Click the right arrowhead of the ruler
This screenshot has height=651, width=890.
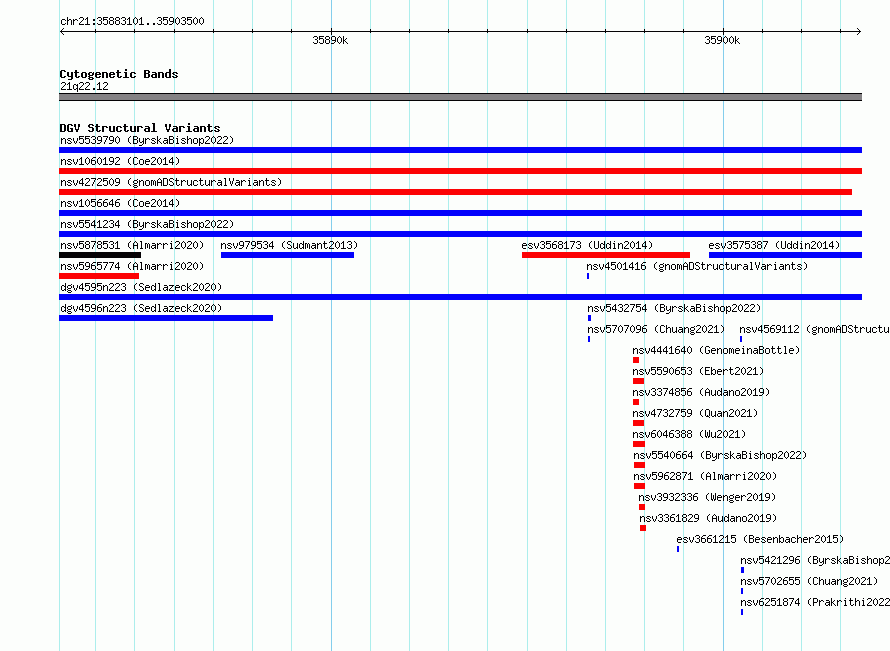859,31
